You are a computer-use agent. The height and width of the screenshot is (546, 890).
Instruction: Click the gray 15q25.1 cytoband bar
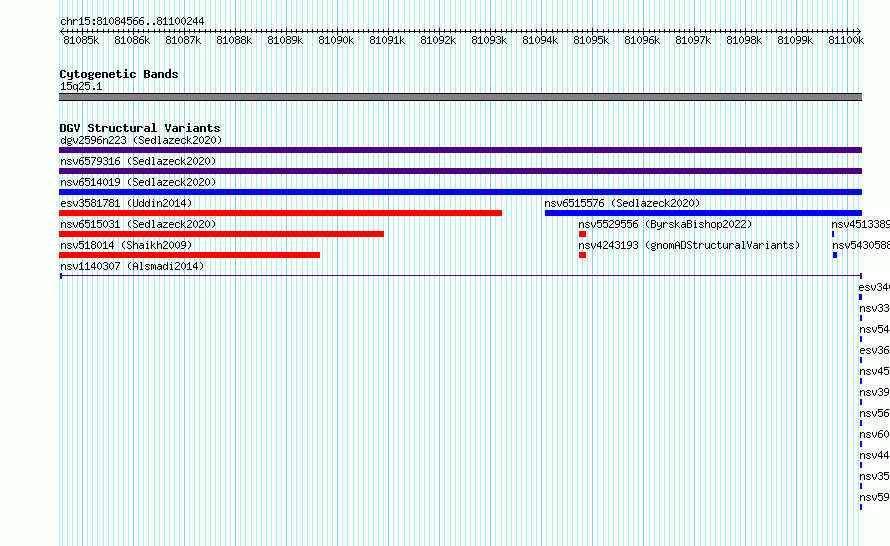(x=460, y=97)
